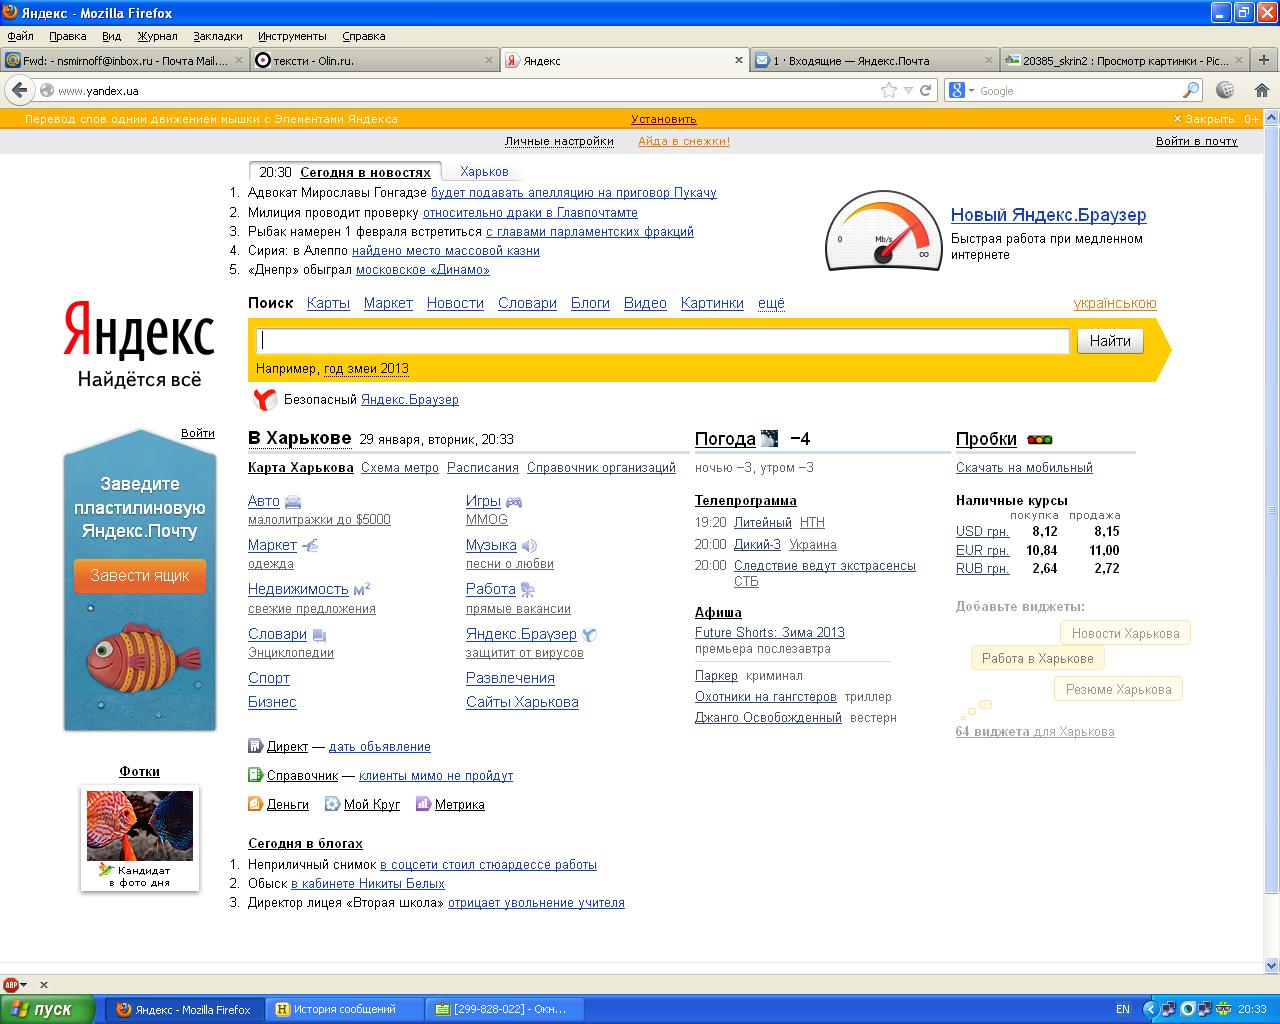Click the speaker icon next to Музыка
The image size is (1280, 1024).
(x=529, y=546)
